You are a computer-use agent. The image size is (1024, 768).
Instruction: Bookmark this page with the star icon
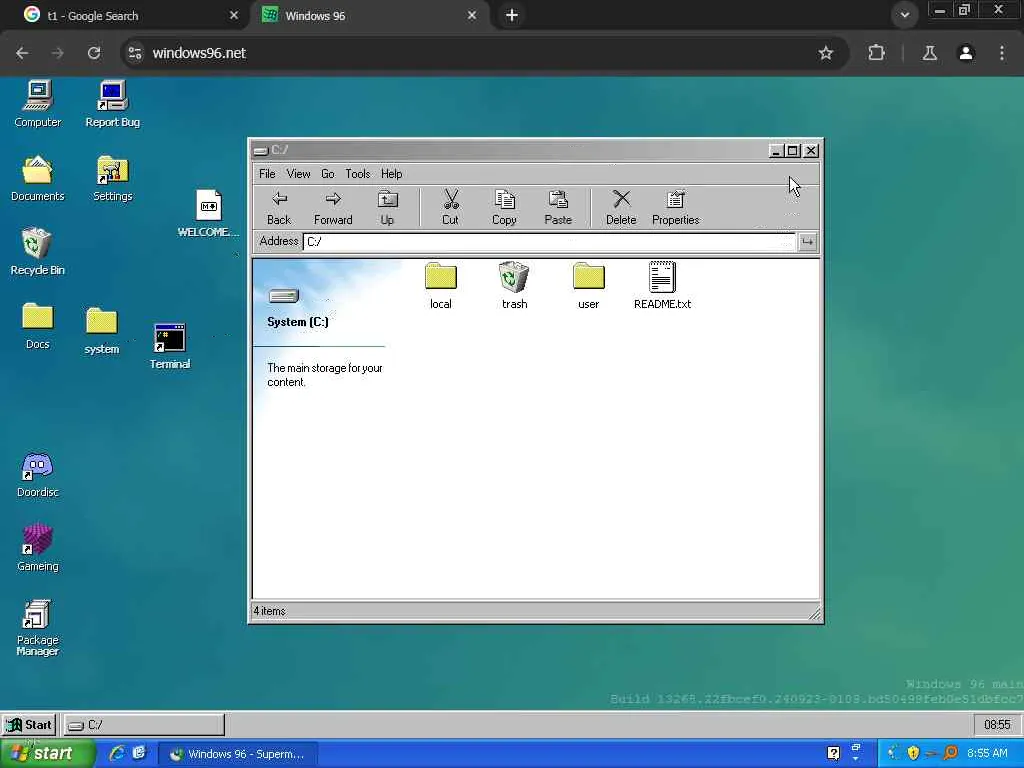826,53
